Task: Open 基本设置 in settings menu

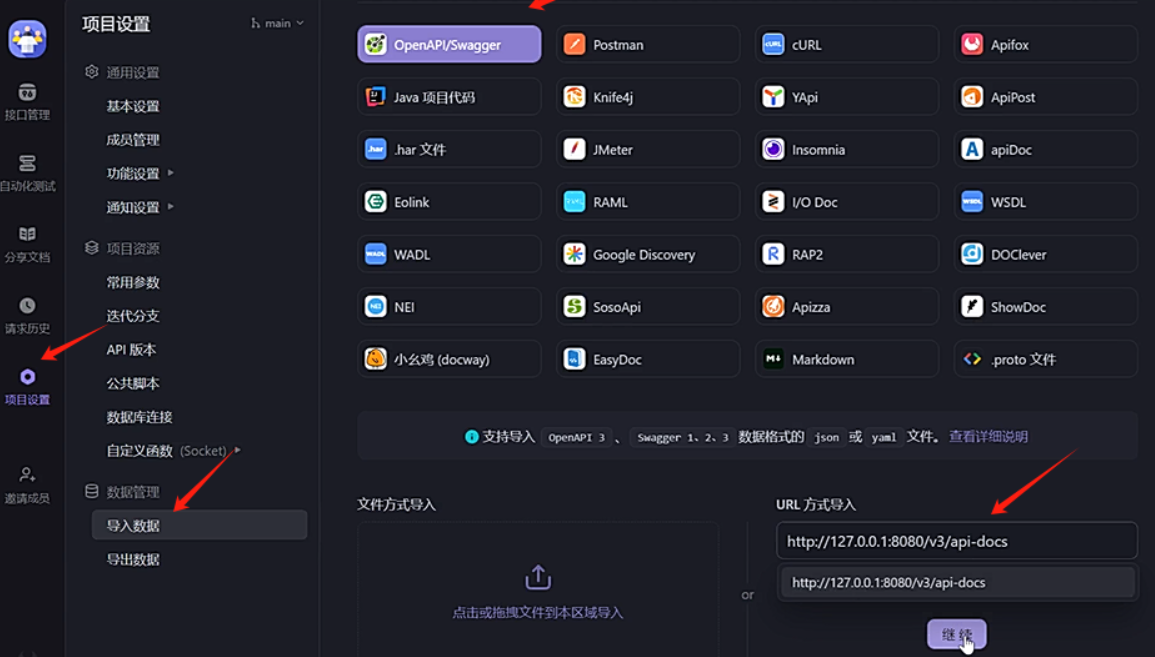Action: (x=133, y=106)
